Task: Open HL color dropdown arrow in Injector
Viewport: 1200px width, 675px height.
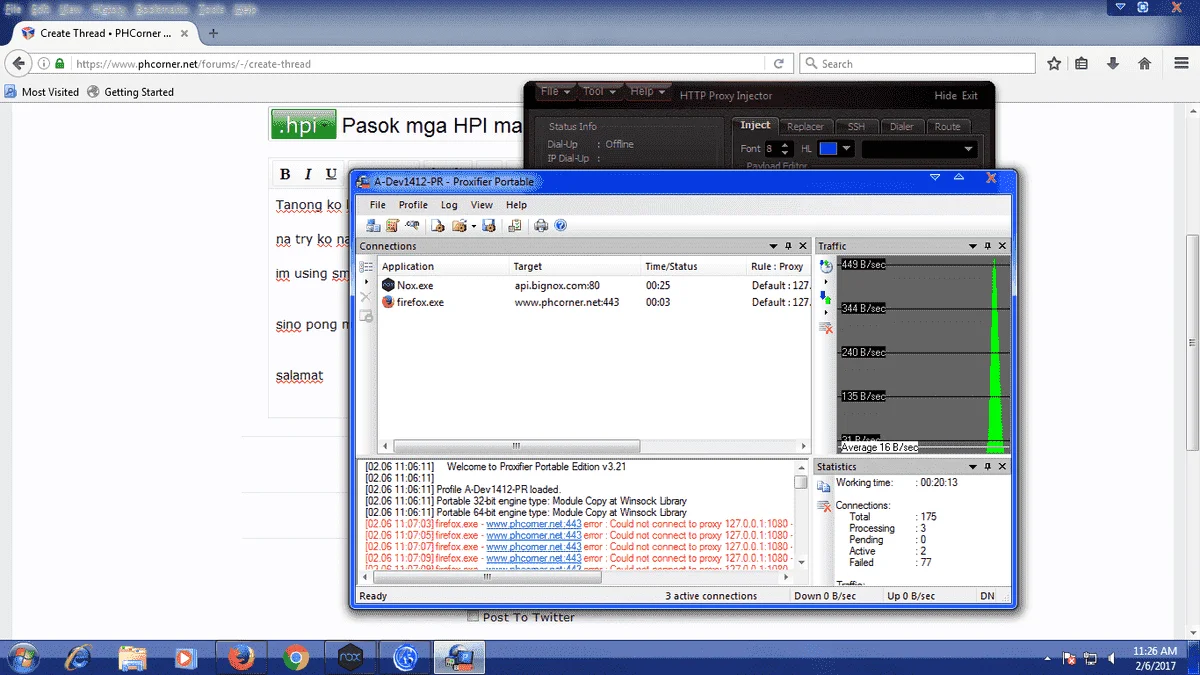Action: click(x=847, y=149)
